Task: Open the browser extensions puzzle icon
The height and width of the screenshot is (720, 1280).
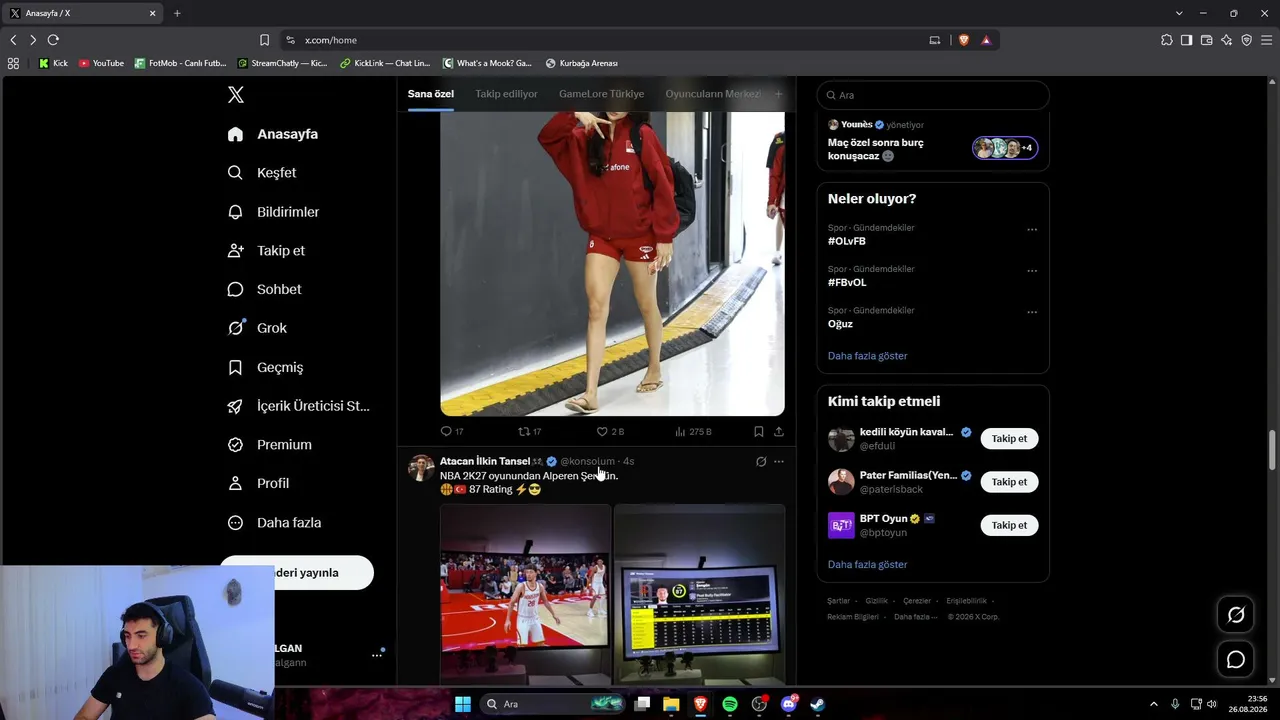Action: point(1167,40)
